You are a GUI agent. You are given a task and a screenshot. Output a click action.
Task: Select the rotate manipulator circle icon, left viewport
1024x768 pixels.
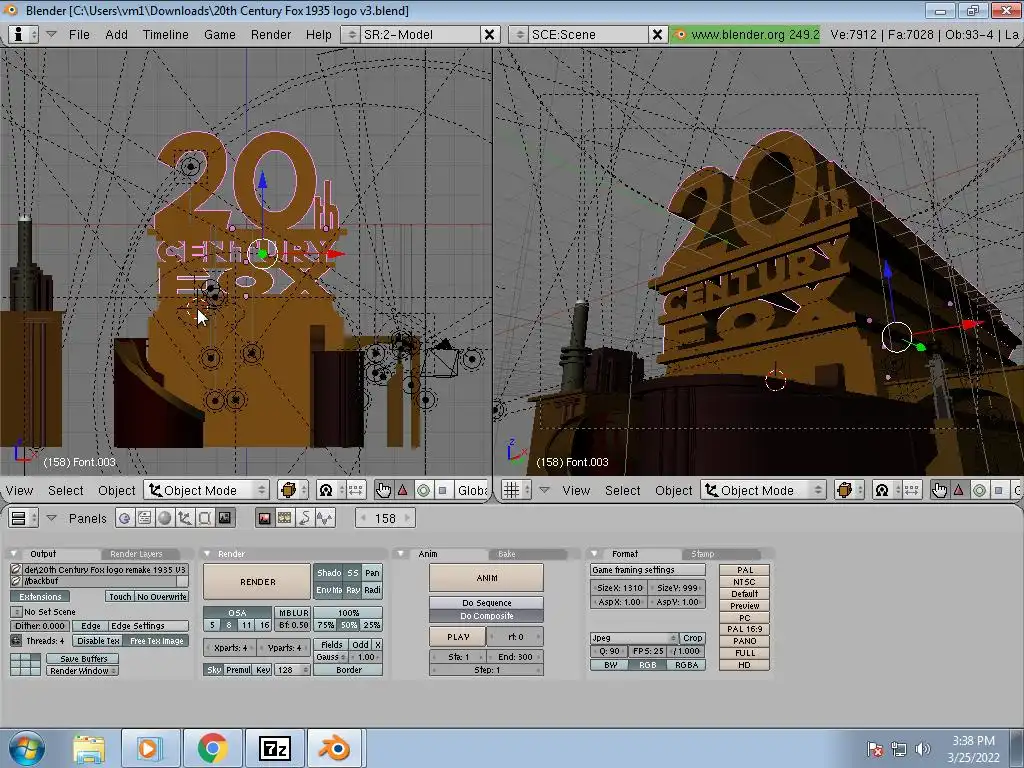coord(423,490)
